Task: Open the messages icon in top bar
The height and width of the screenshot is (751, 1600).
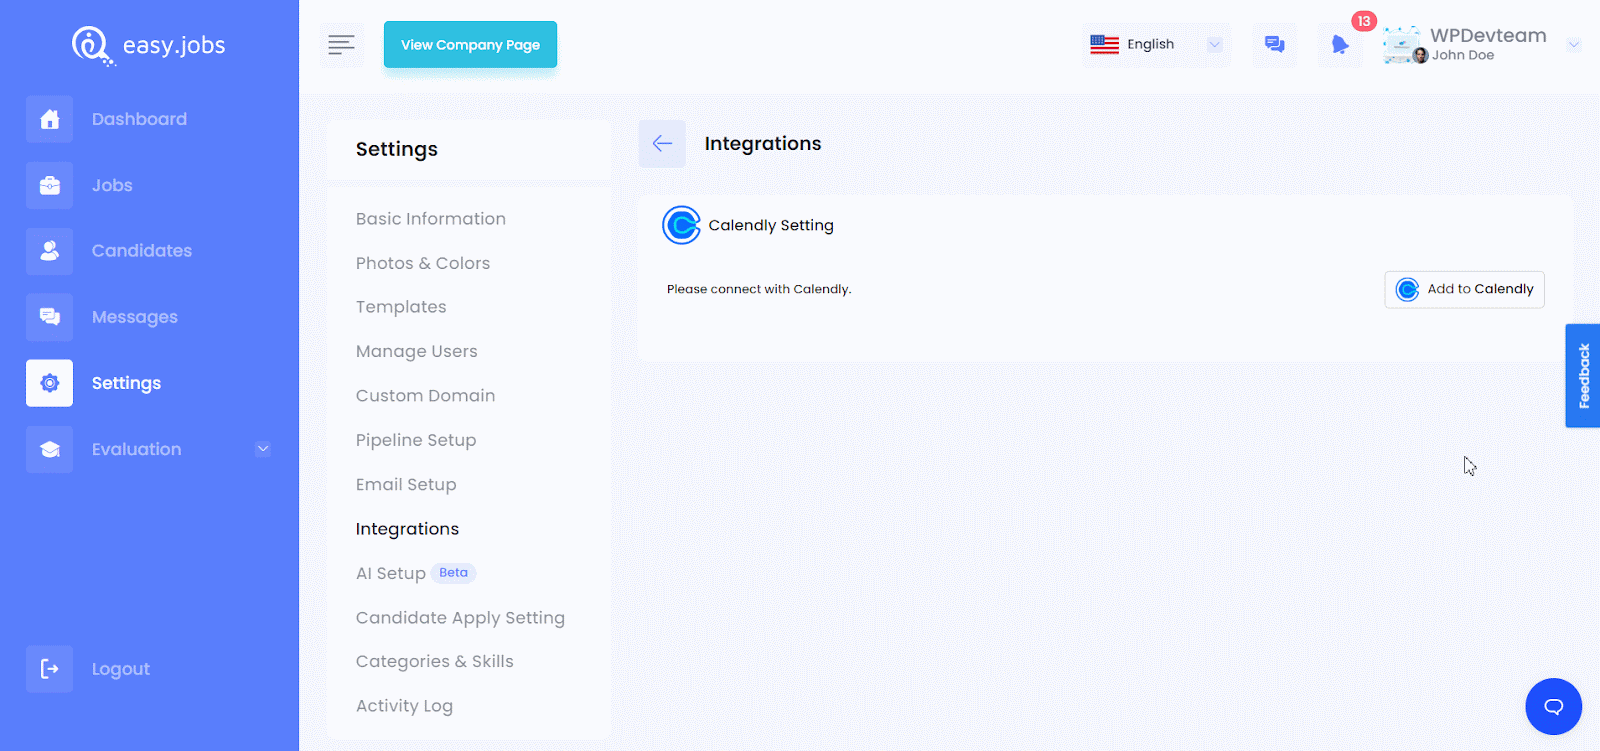Action: (1274, 45)
